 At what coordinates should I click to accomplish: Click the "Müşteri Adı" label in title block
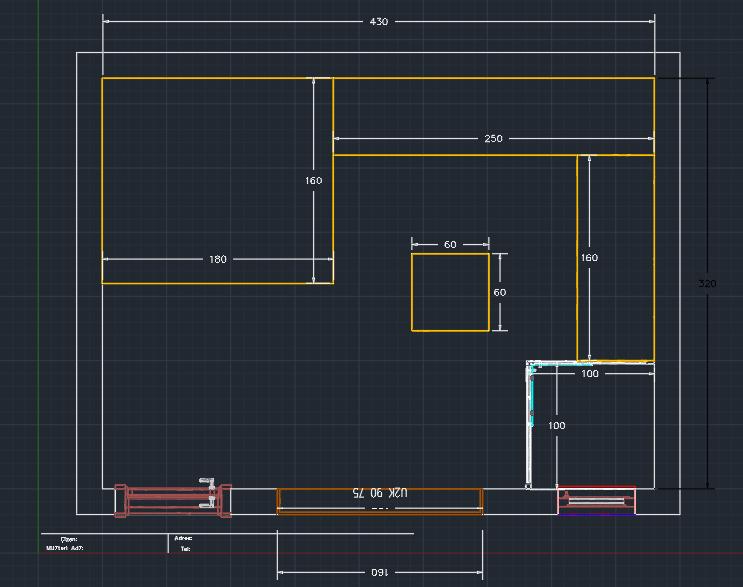[65, 549]
